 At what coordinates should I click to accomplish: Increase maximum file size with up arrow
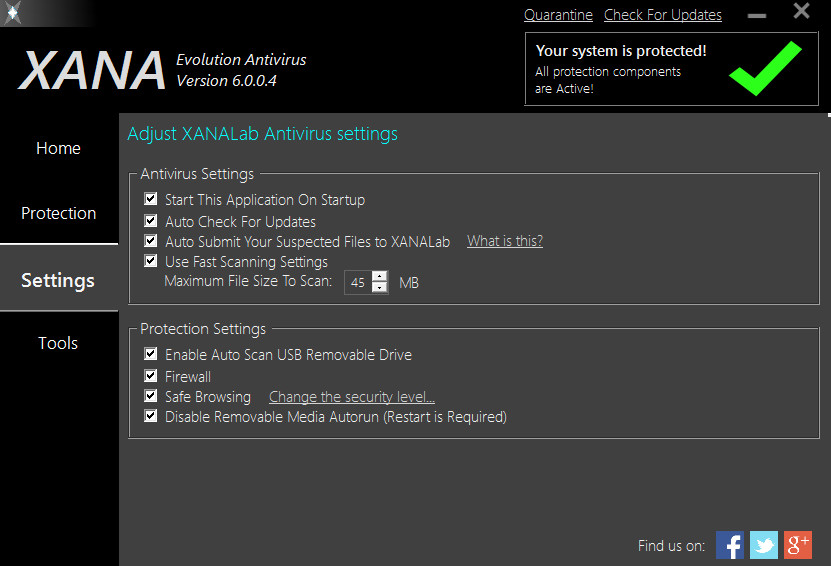tap(379, 276)
